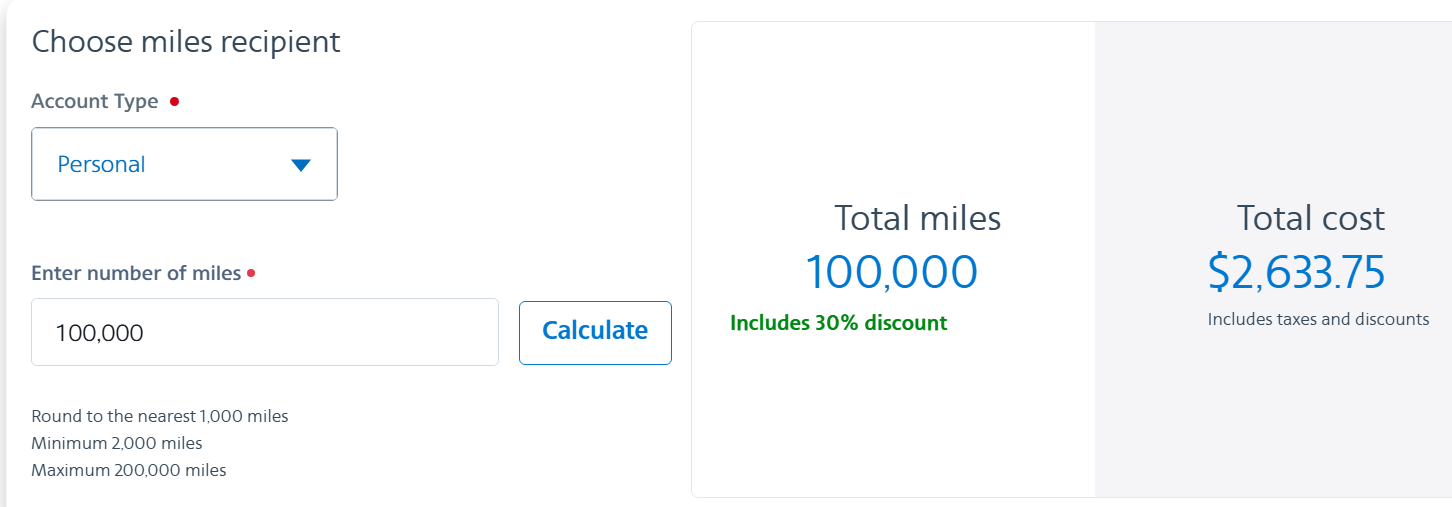
Task: Click the "Enter number of miles" label
Action: click(x=136, y=273)
